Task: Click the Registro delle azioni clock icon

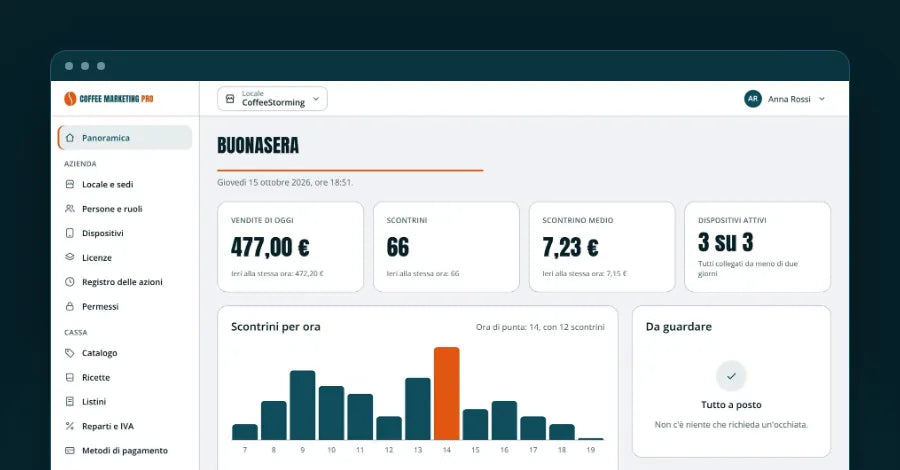Action: [x=70, y=282]
